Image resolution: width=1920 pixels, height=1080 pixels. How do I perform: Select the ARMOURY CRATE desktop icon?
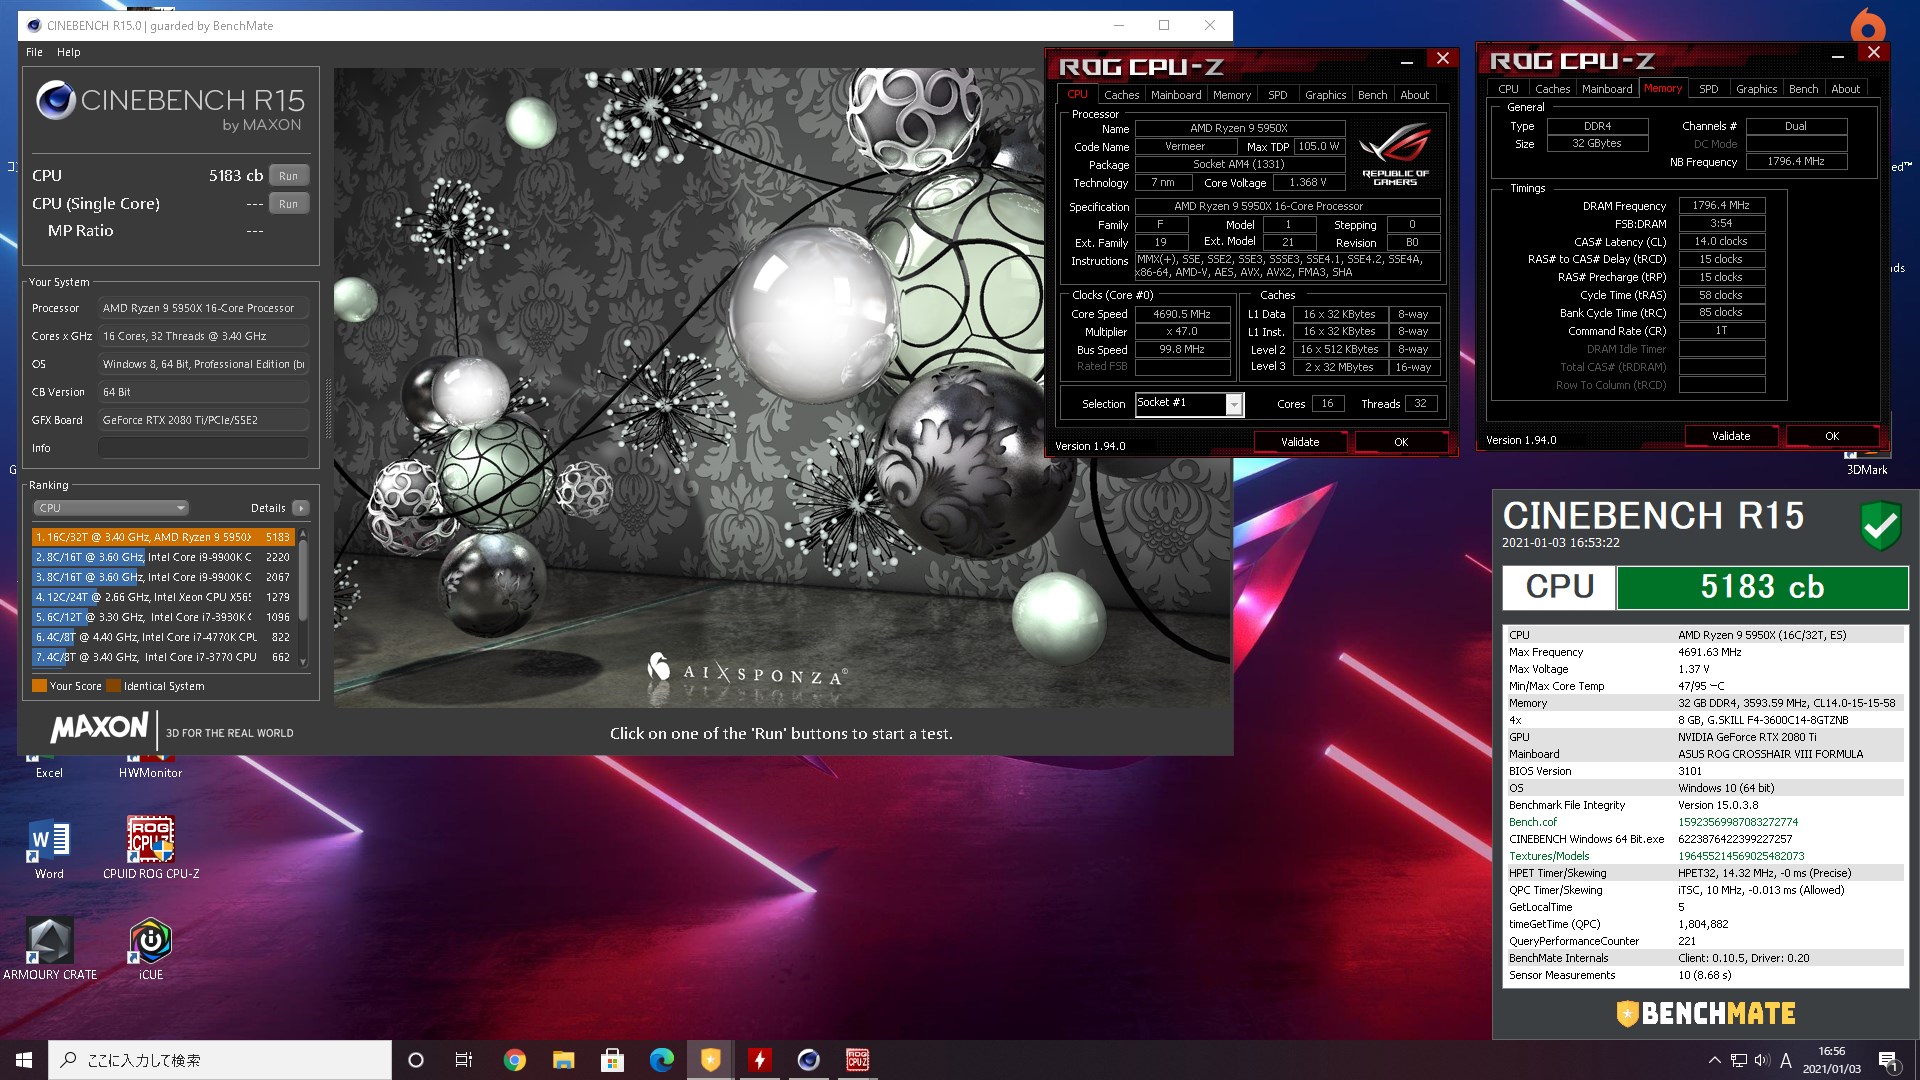tap(50, 948)
